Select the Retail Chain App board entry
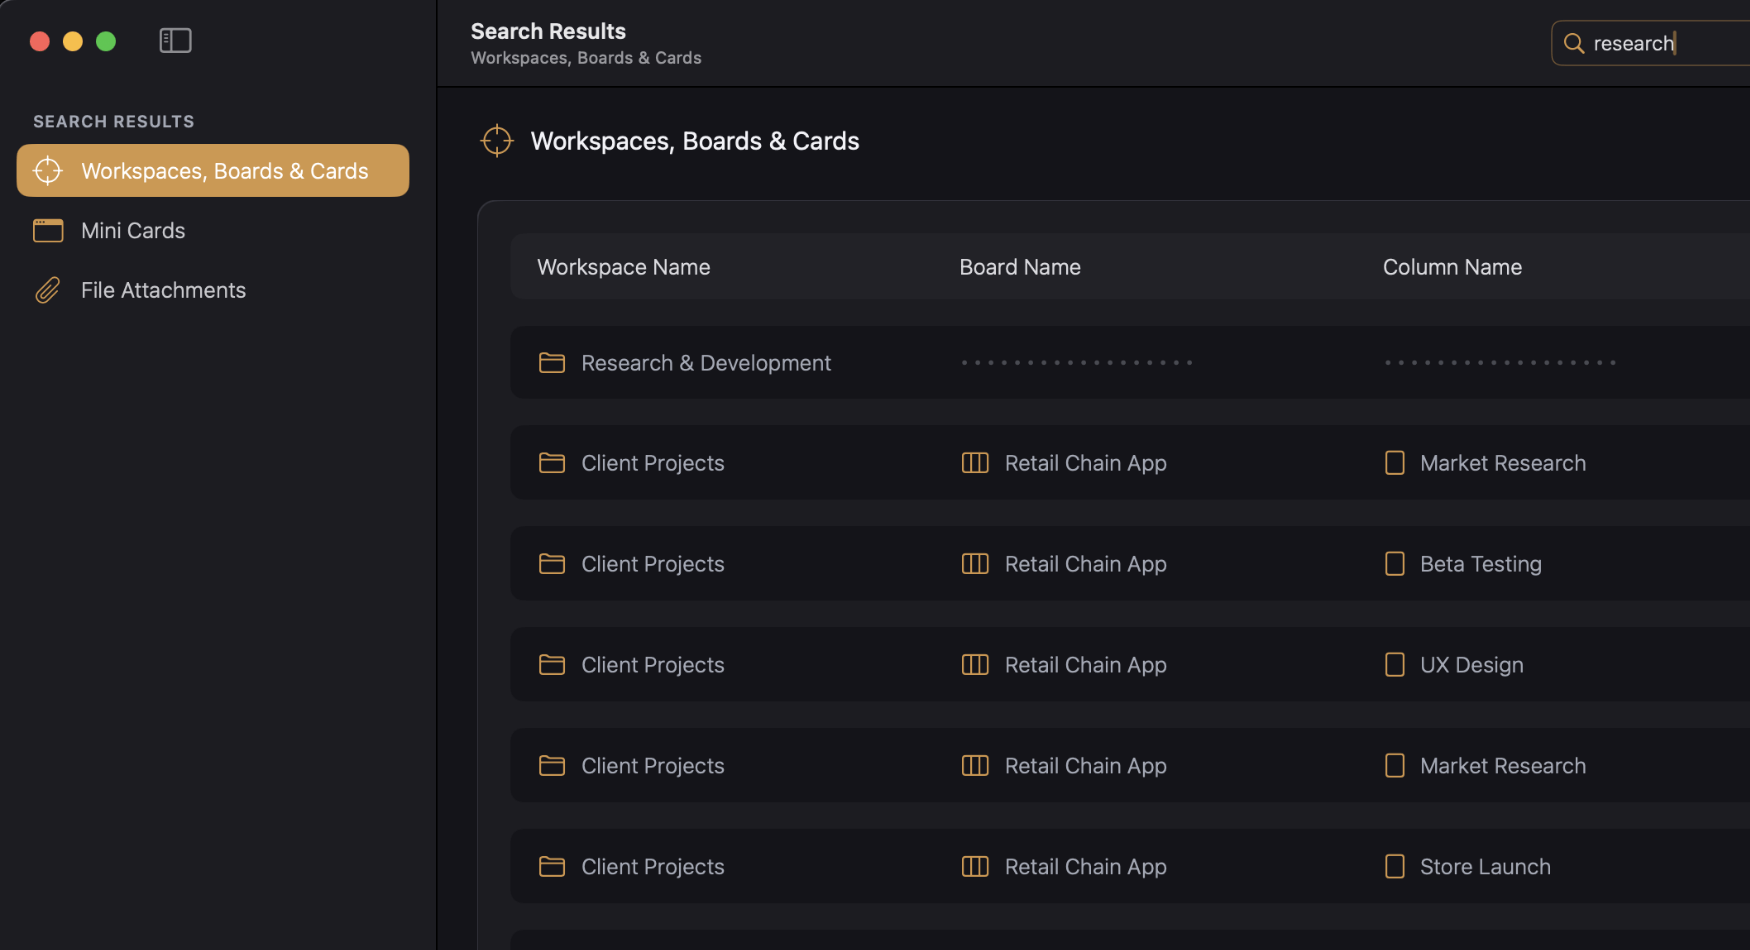The height and width of the screenshot is (950, 1750). pos(1086,462)
